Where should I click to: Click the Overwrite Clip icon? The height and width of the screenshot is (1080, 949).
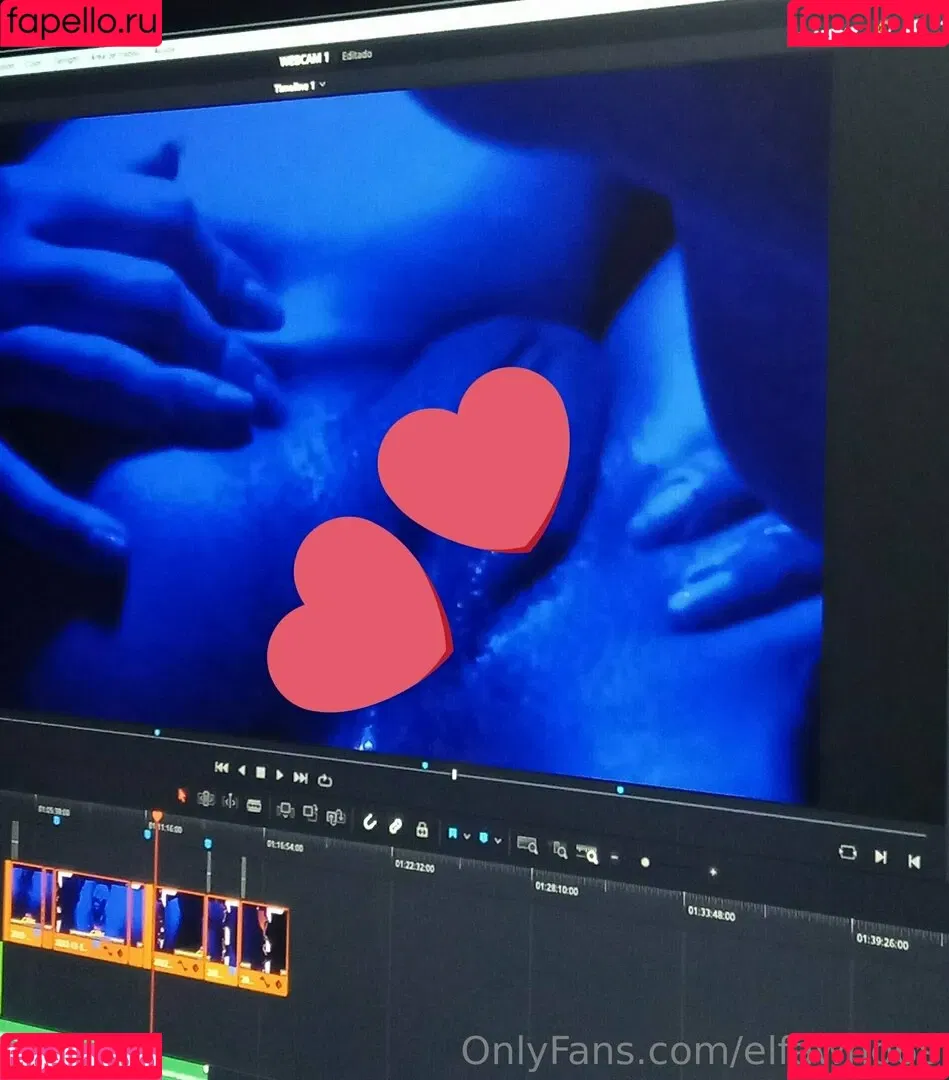pyautogui.click(x=310, y=813)
